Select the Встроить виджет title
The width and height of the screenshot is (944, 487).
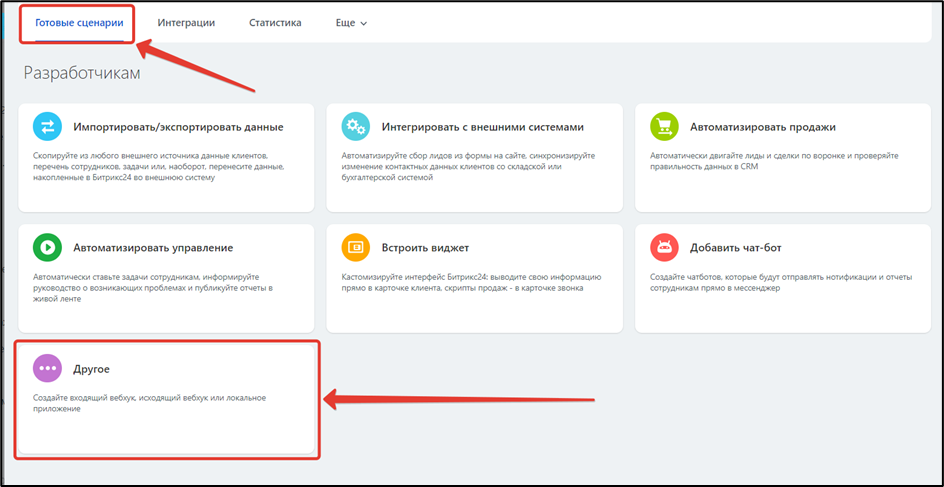point(425,247)
